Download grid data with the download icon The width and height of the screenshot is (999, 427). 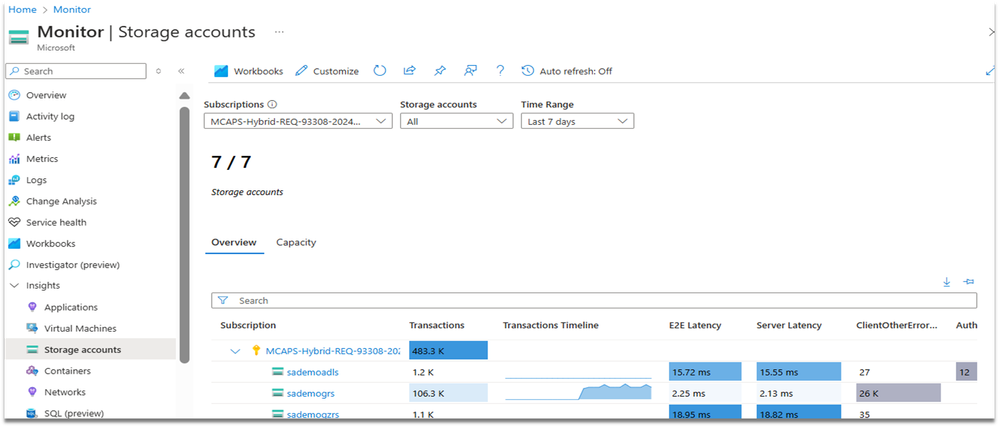tap(947, 282)
